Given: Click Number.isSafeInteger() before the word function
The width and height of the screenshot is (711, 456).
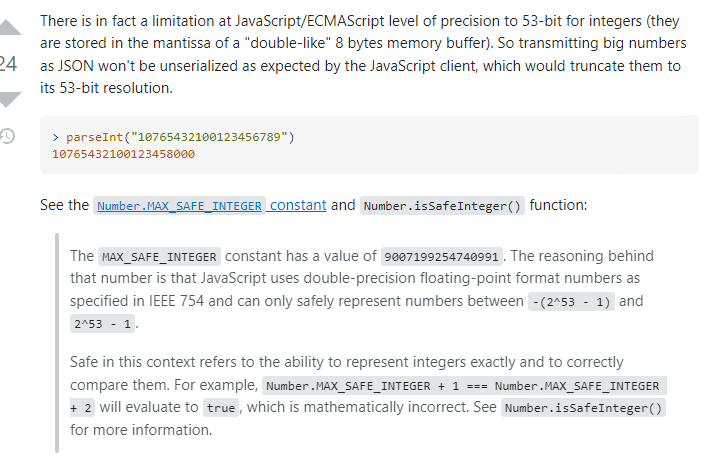Looking at the screenshot, I should [442, 206].
